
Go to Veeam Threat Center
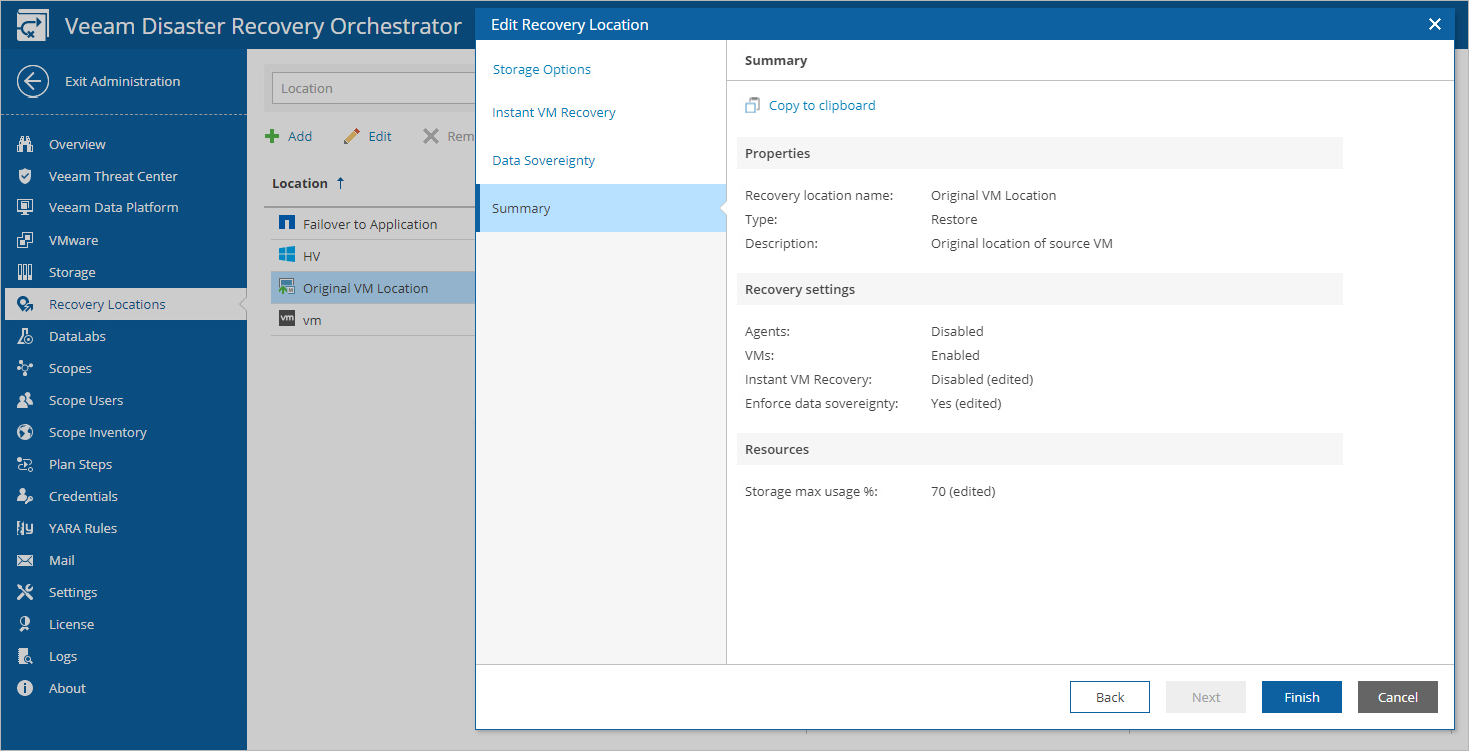pyautogui.click(x=113, y=176)
